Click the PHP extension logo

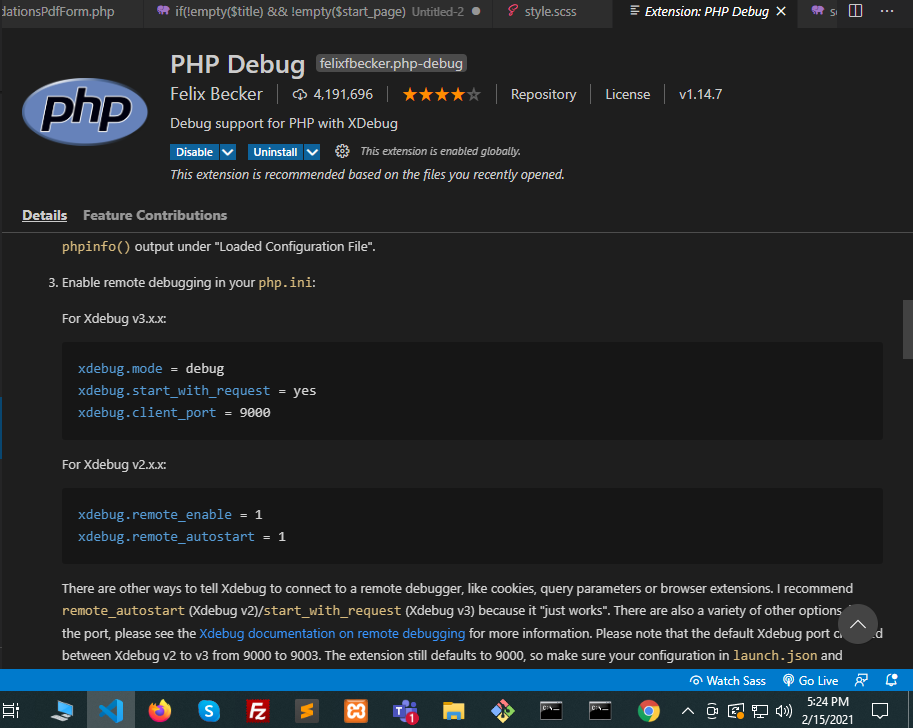tap(85, 112)
